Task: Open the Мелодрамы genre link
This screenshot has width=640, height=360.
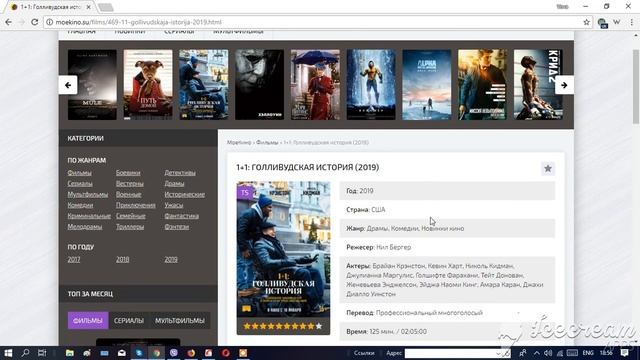Action: pyautogui.click(x=84, y=227)
